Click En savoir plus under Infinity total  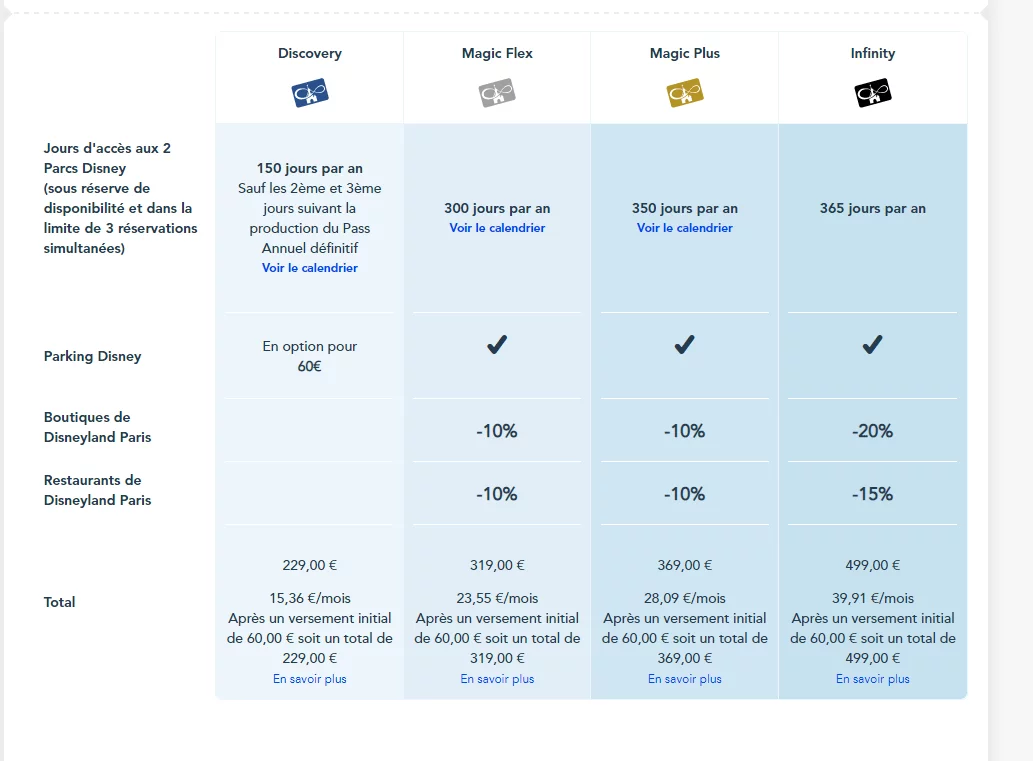(x=872, y=679)
